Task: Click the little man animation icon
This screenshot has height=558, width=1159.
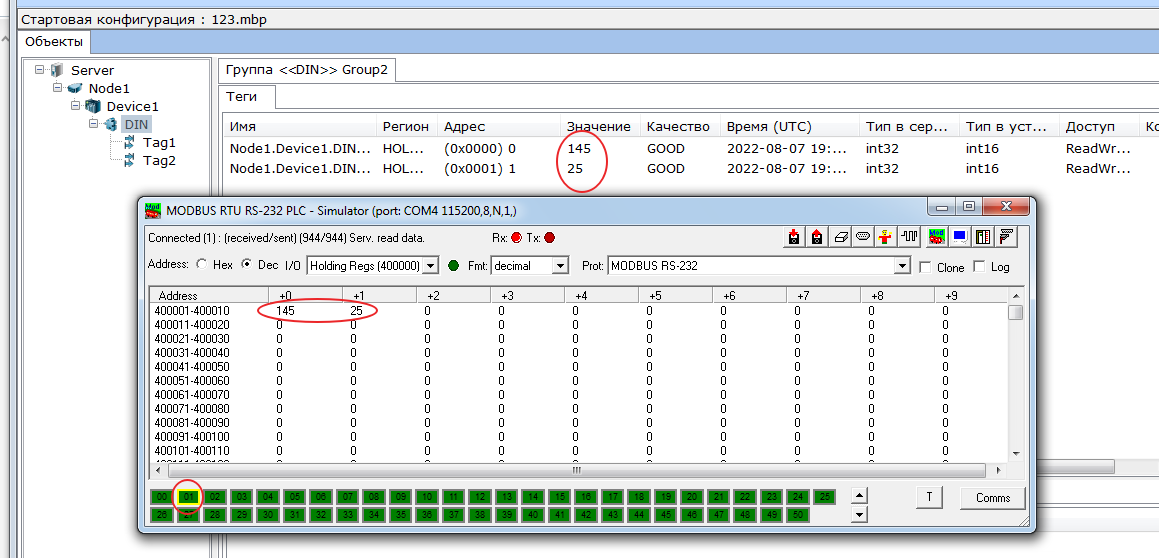Action: pyautogui.click(x=886, y=237)
